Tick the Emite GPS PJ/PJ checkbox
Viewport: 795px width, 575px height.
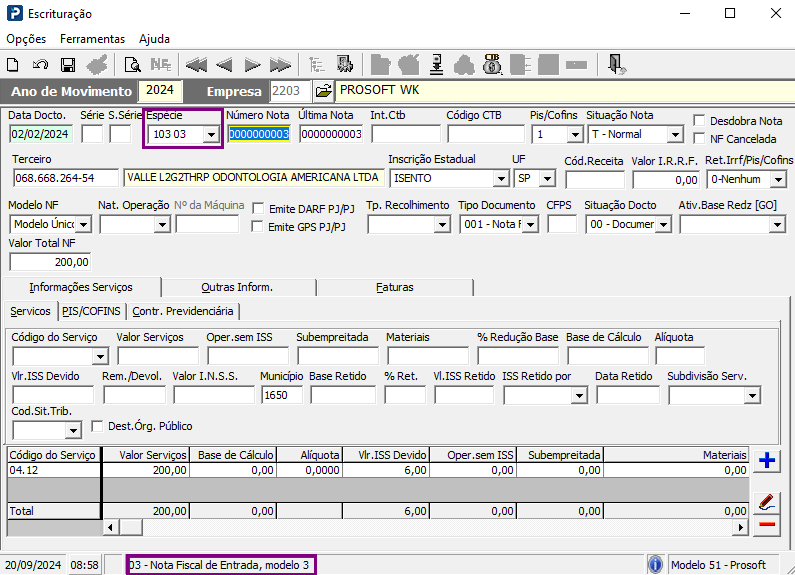[257, 226]
